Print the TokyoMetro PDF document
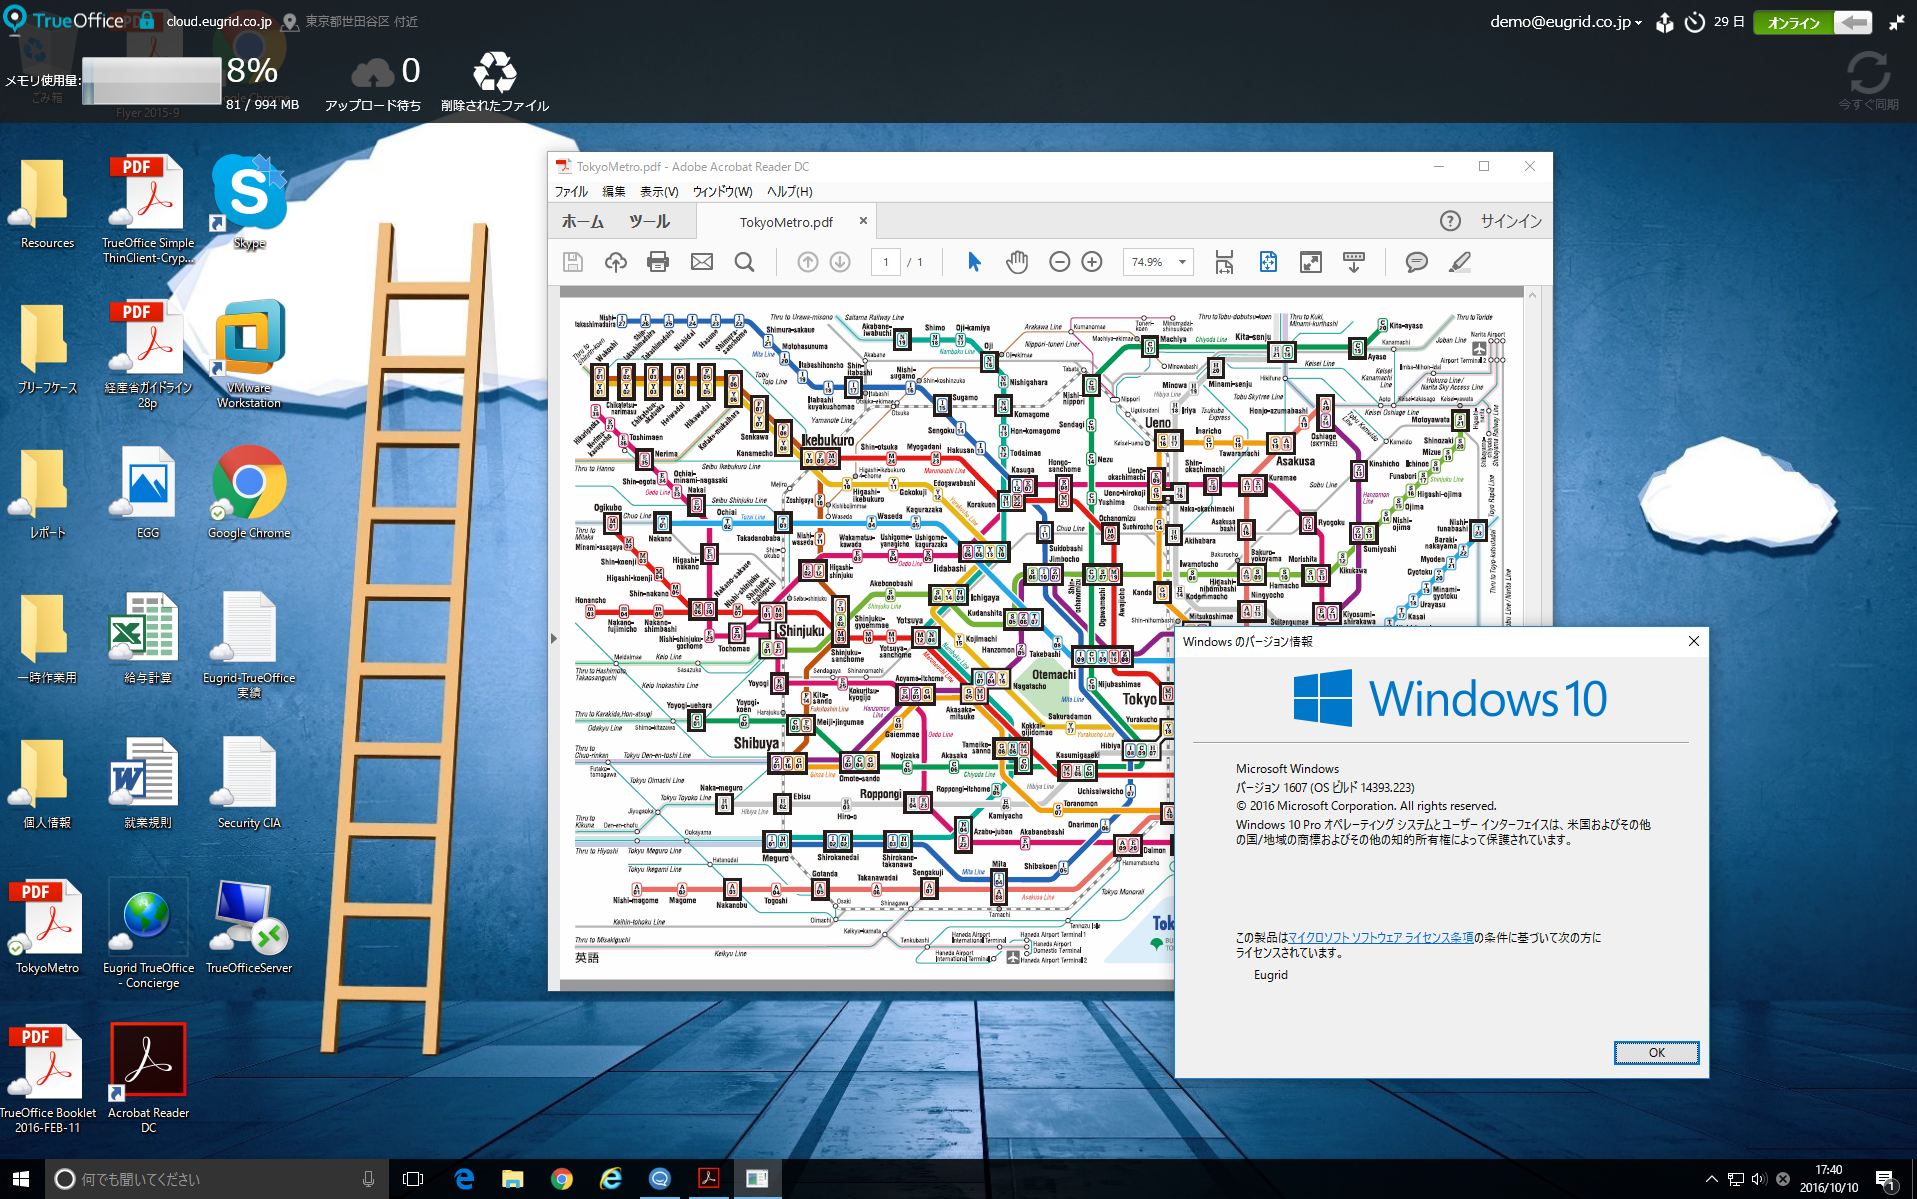 point(658,262)
